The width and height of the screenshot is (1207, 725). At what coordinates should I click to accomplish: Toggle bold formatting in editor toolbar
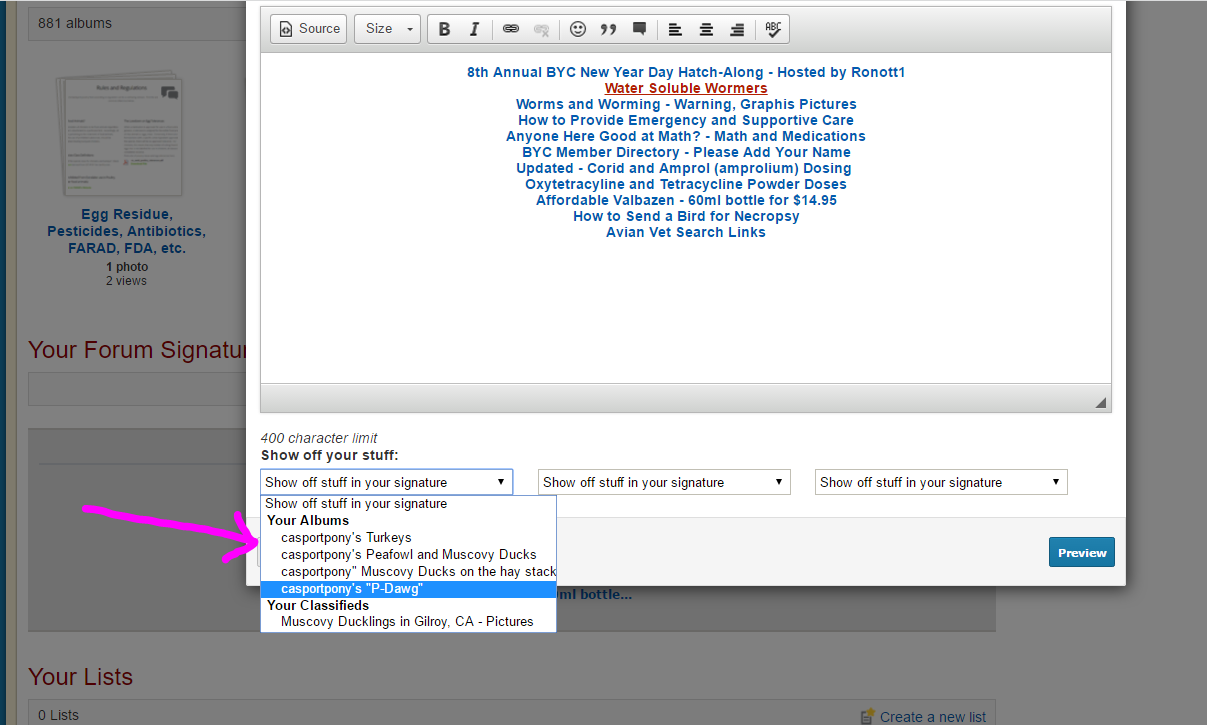[x=445, y=29]
